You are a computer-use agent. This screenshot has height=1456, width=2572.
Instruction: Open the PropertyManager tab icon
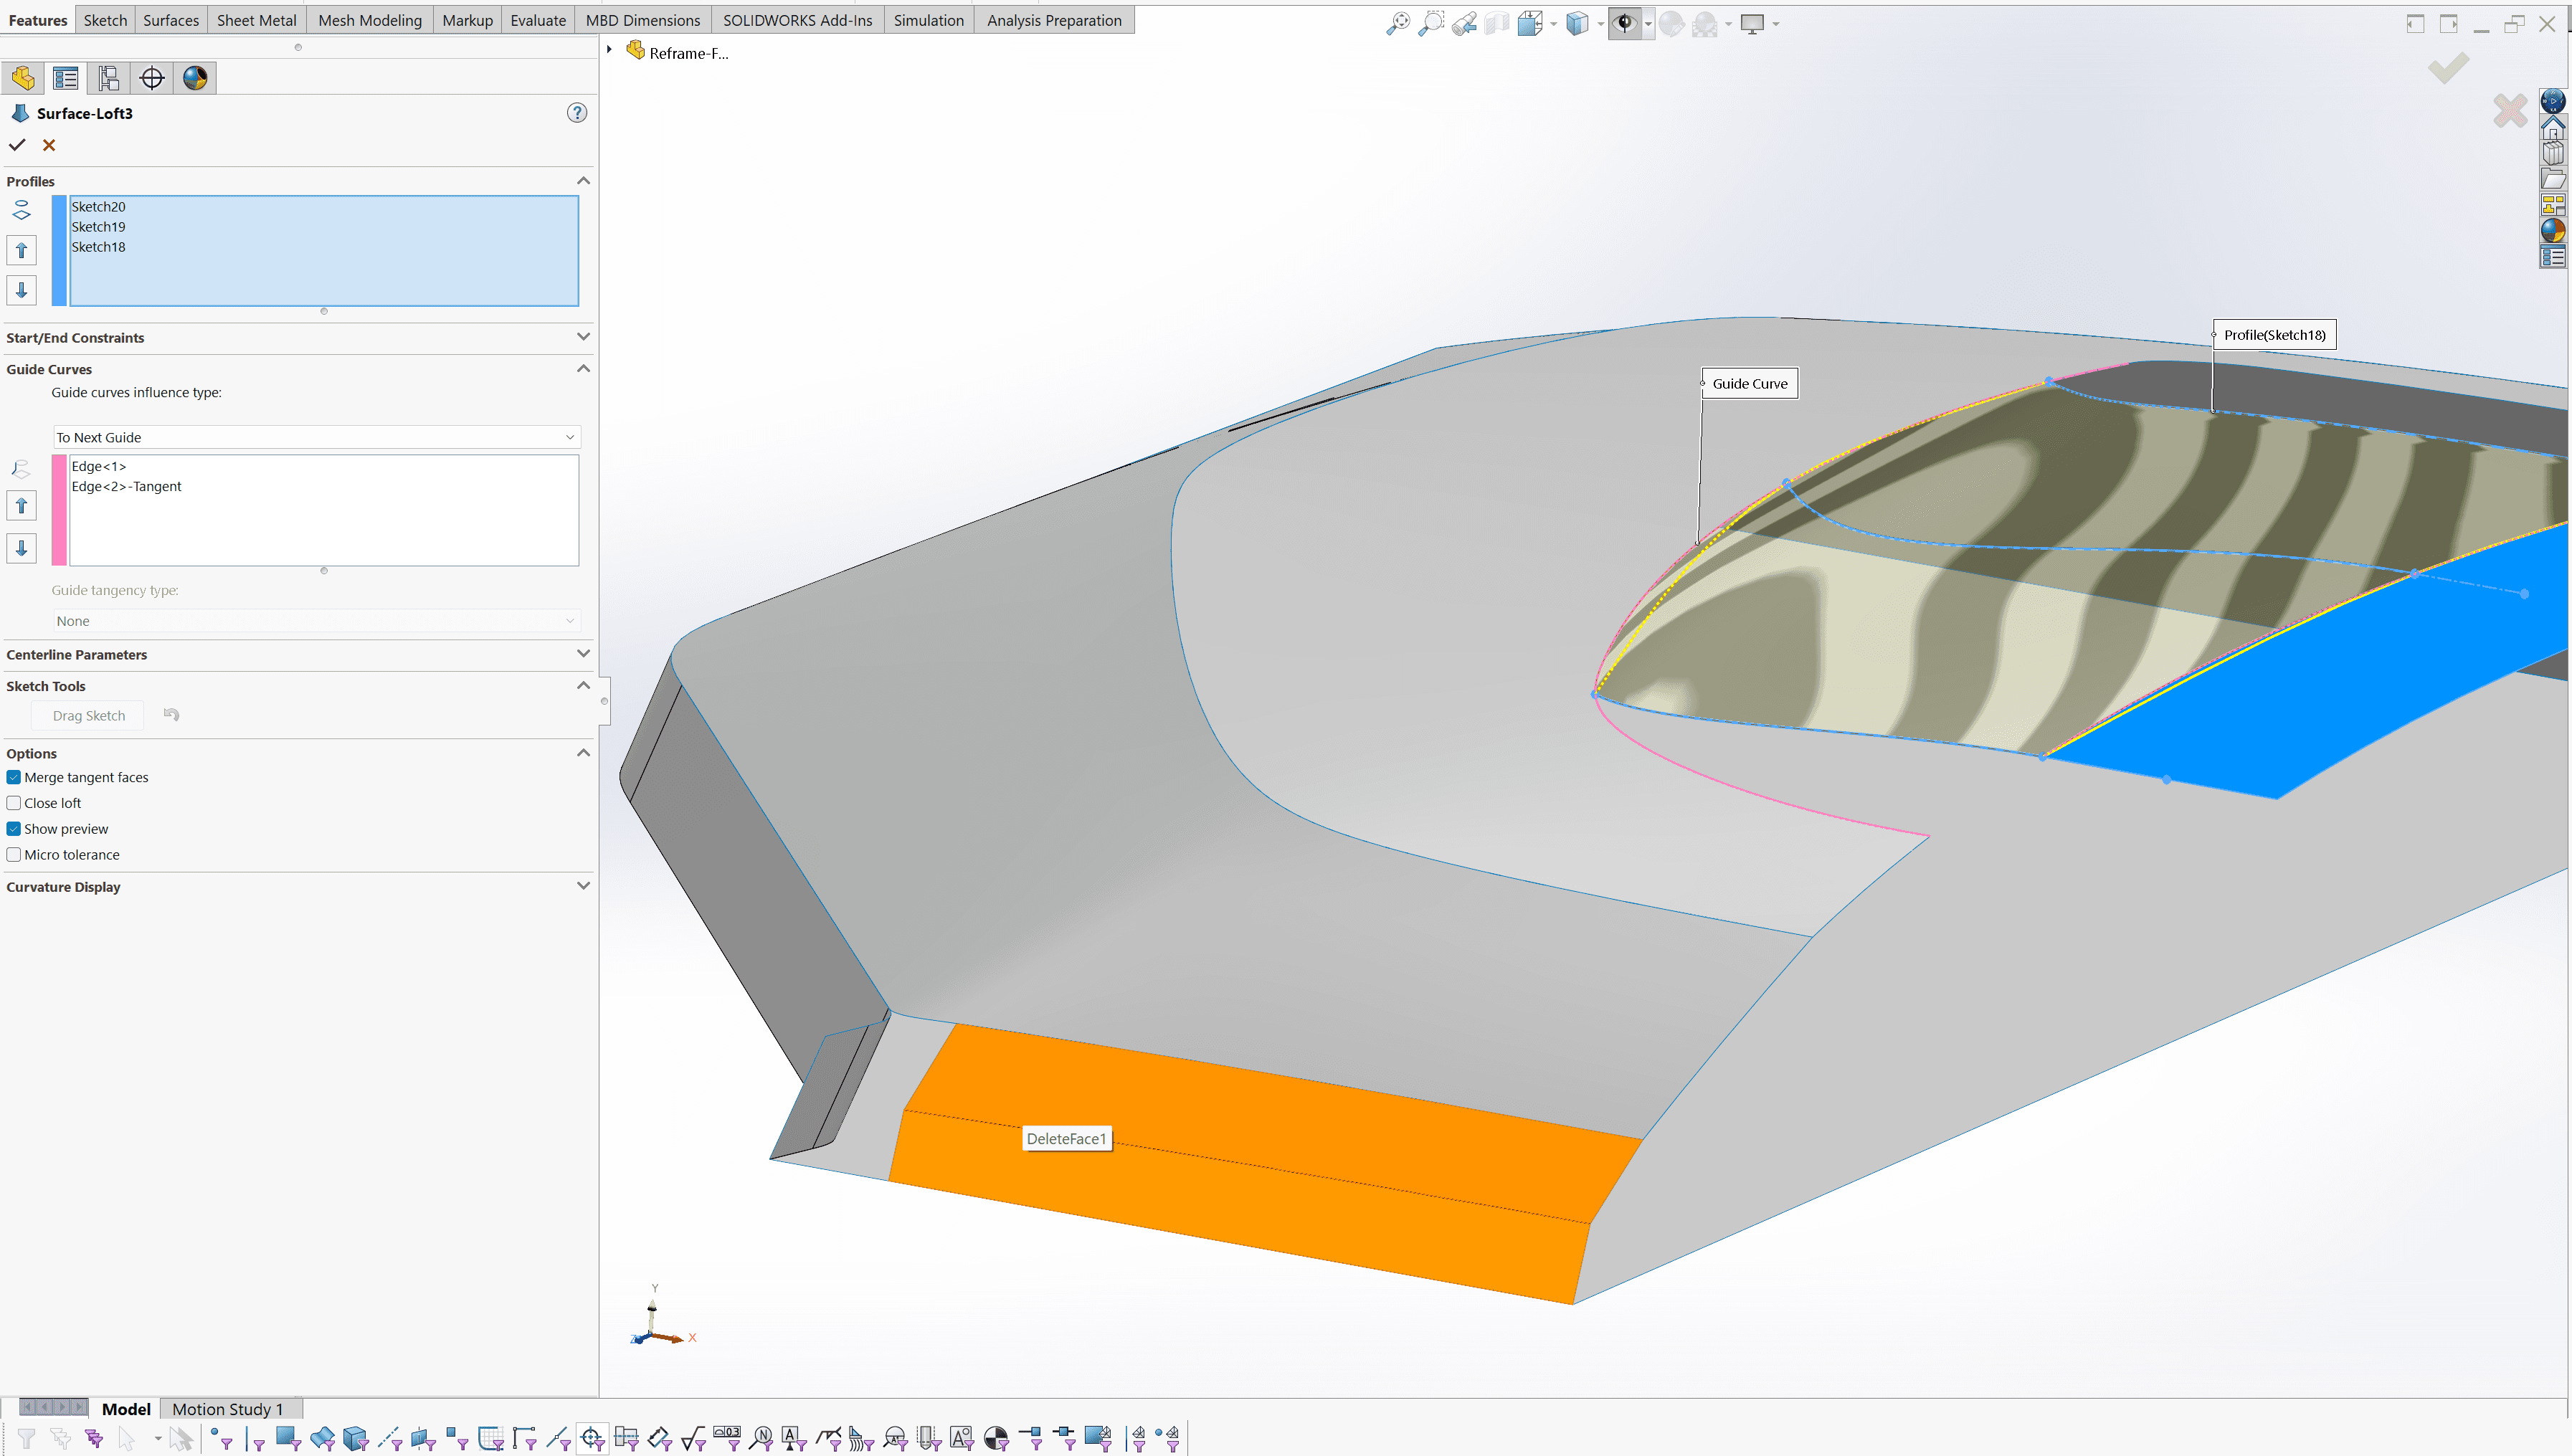pyautogui.click(x=66, y=78)
